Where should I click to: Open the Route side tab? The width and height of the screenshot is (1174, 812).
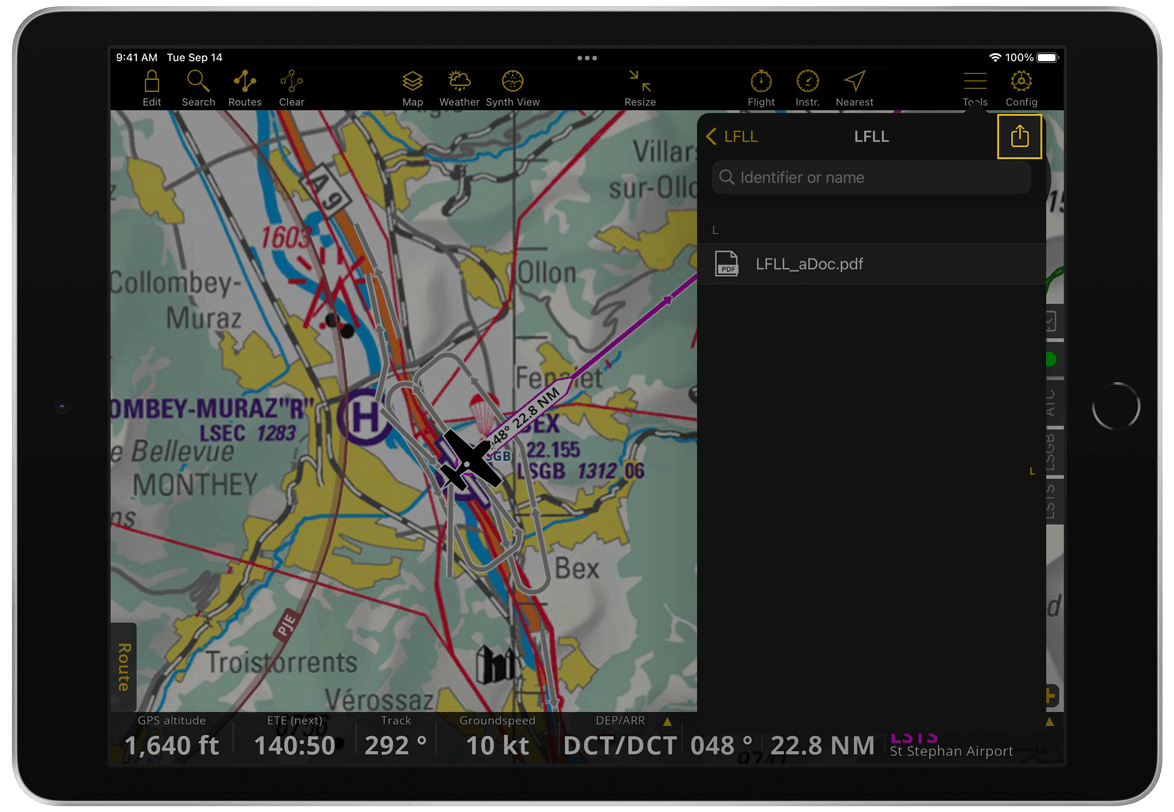click(x=124, y=666)
